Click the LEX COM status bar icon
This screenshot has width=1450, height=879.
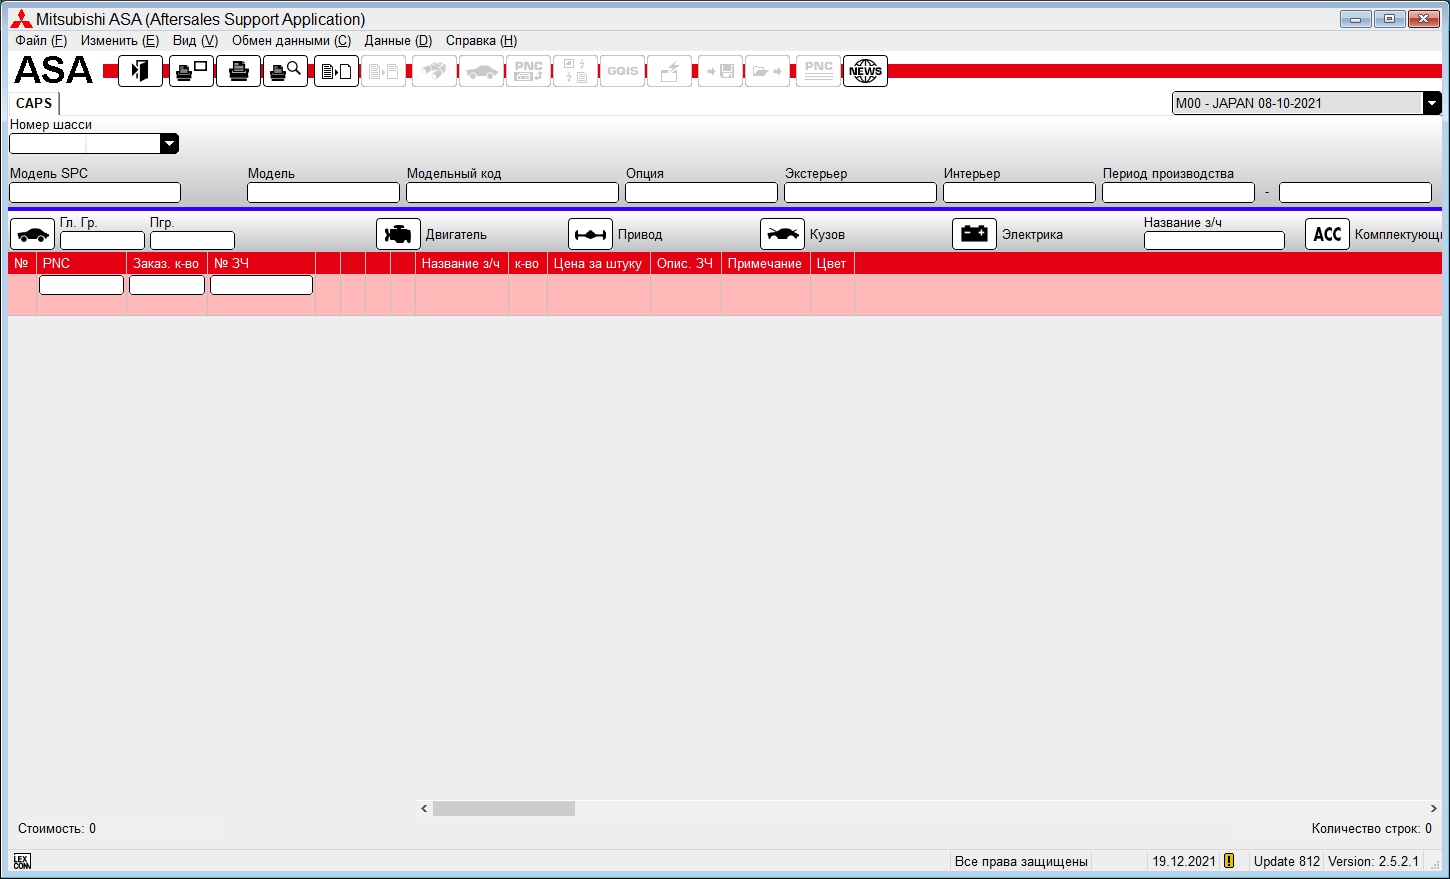22,861
